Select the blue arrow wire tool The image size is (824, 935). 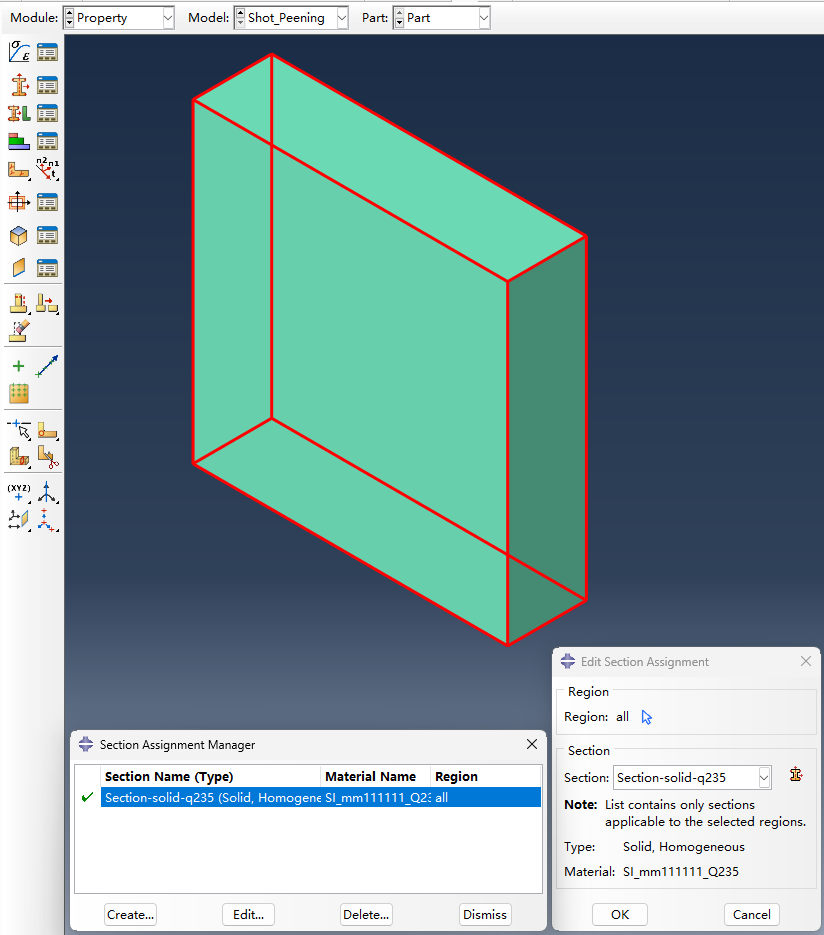[47, 366]
